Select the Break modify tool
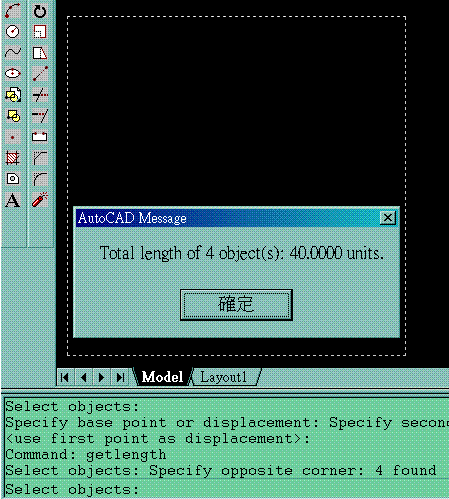The height and width of the screenshot is (499, 449). tap(40, 137)
